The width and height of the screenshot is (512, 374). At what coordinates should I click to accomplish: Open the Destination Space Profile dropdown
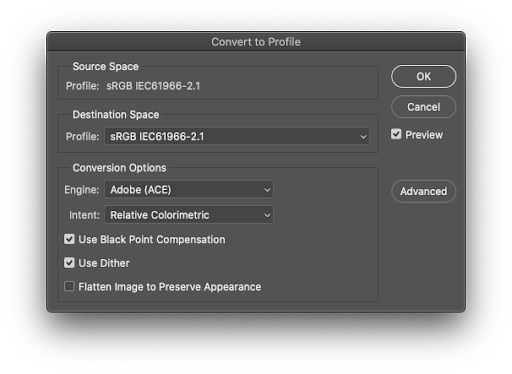click(x=237, y=136)
